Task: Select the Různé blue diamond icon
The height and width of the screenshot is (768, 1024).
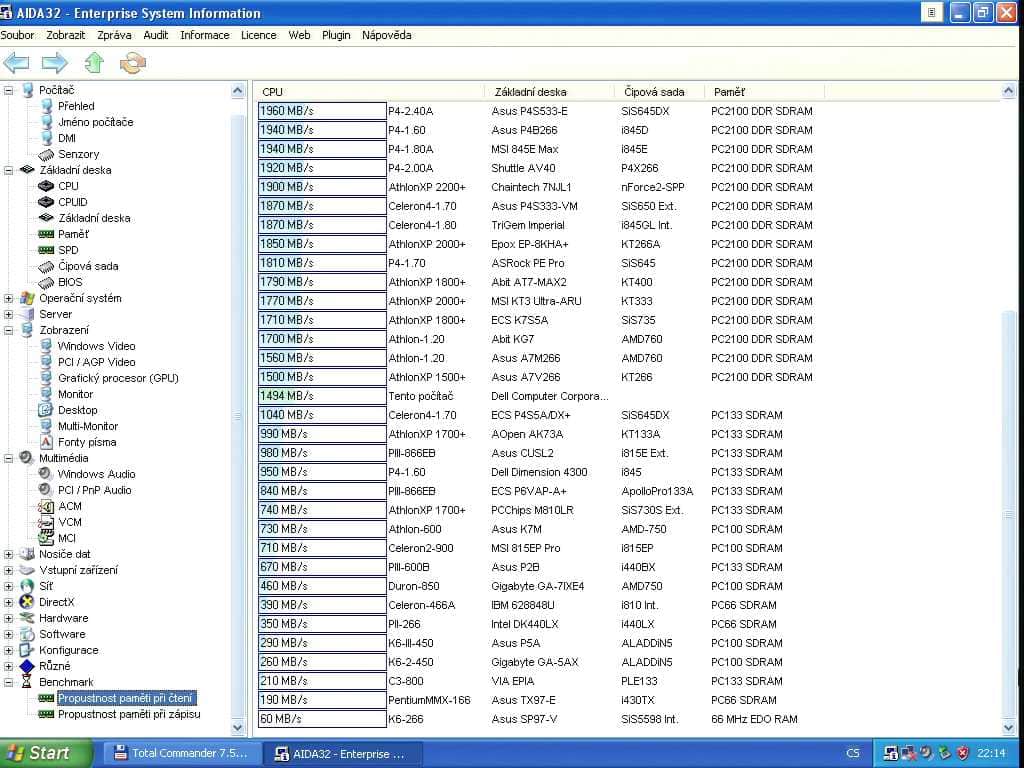Action: pos(27,666)
